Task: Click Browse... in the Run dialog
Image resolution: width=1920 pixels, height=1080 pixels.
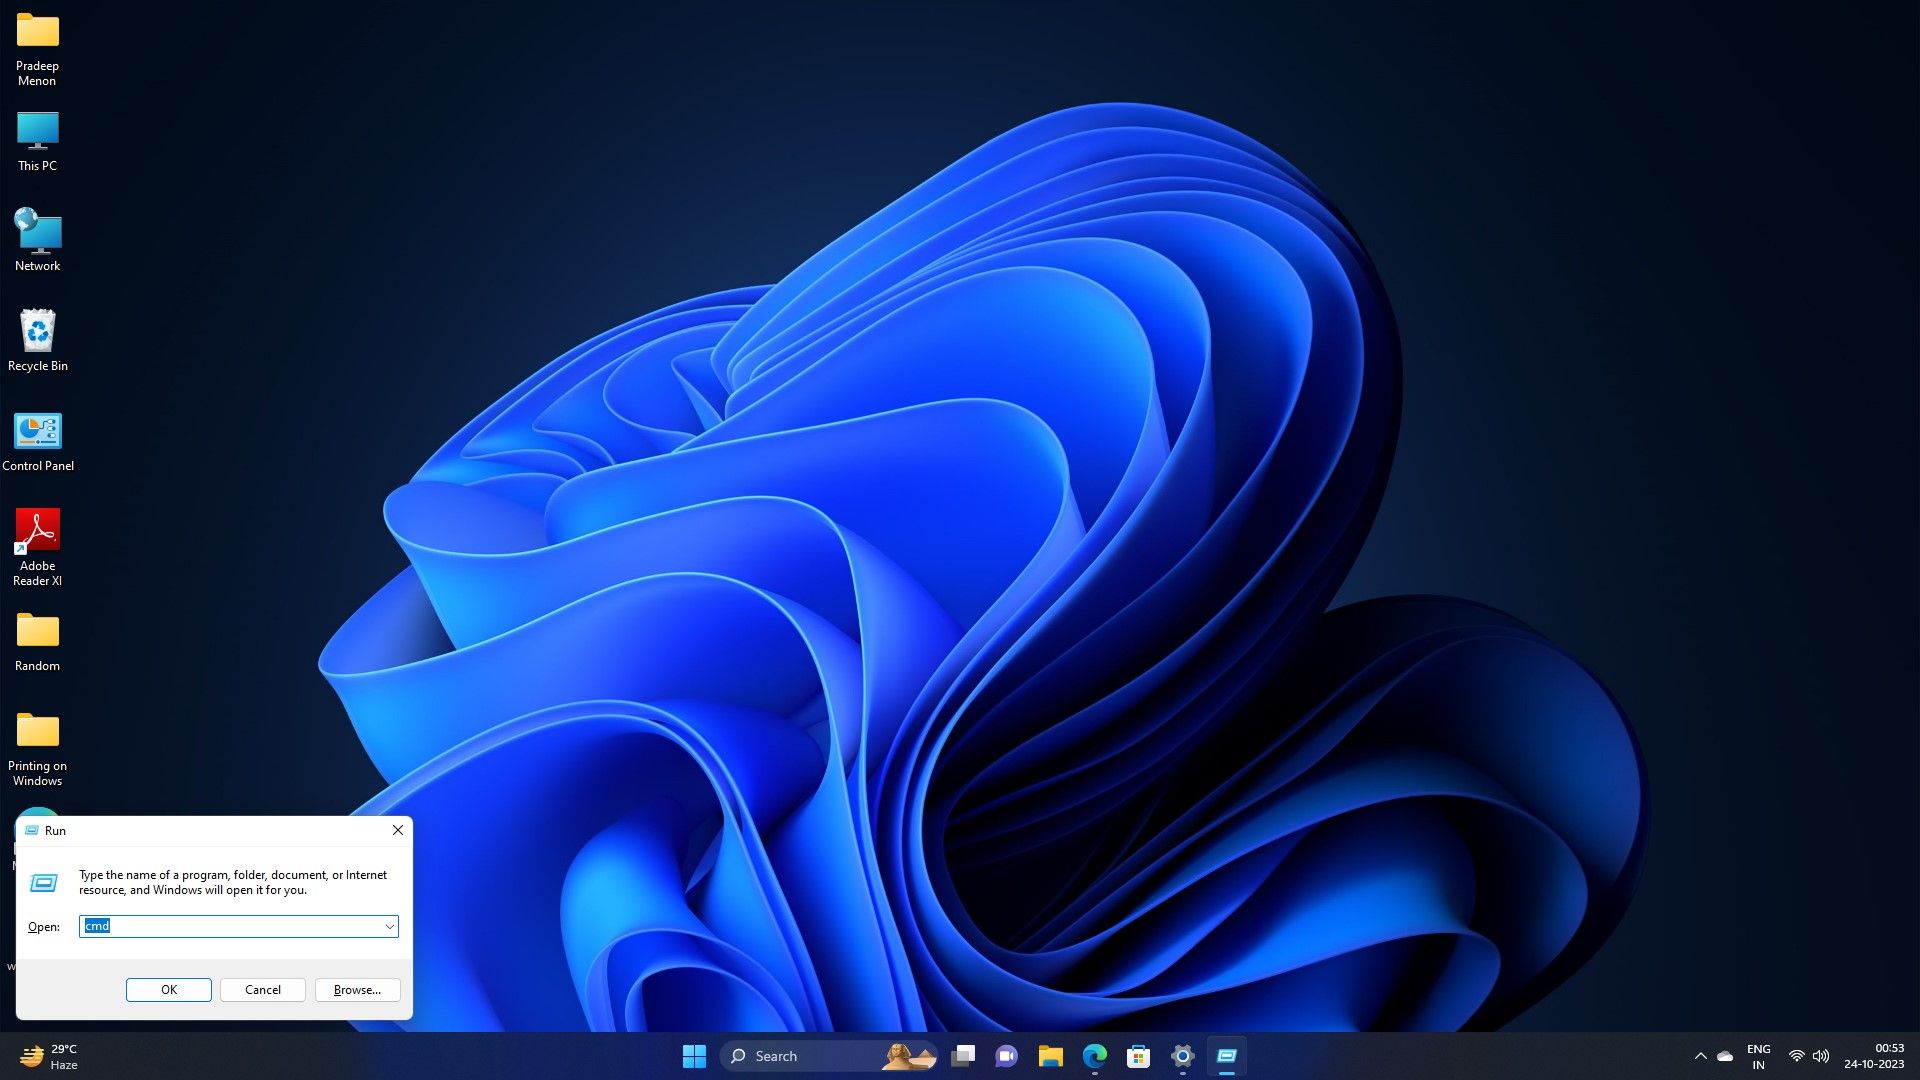Action: (356, 989)
